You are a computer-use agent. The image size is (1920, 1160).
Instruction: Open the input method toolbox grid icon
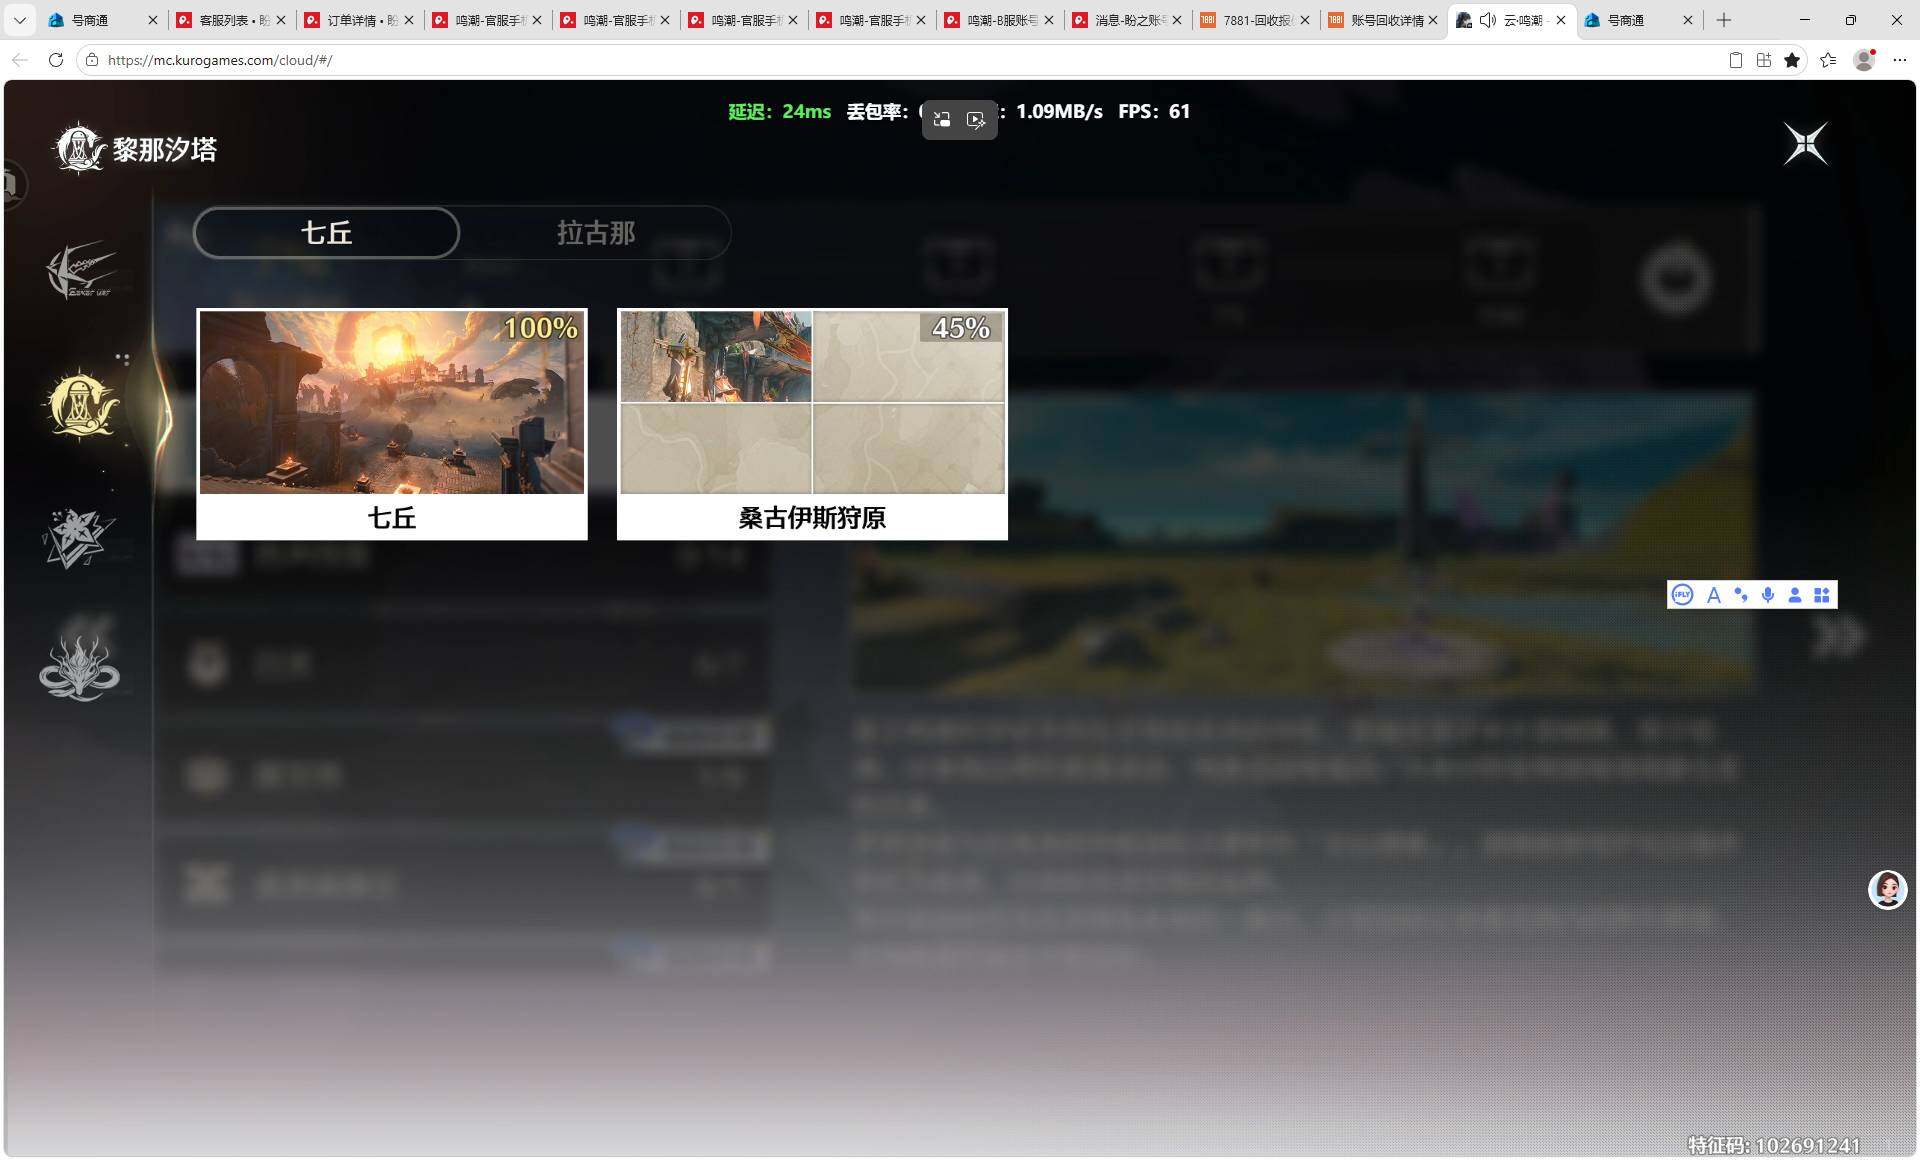[x=1822, y=595]
